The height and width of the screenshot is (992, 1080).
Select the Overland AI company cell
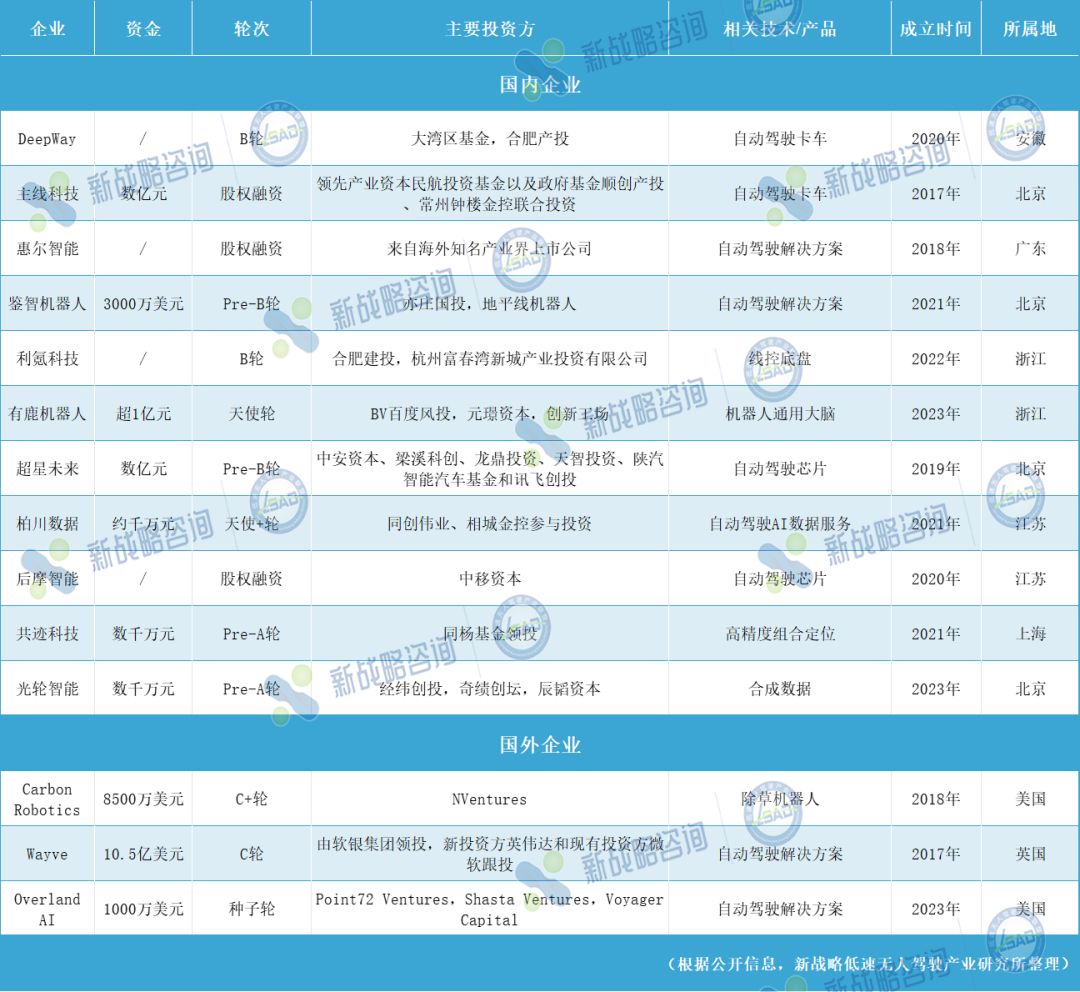coord(48,909)
